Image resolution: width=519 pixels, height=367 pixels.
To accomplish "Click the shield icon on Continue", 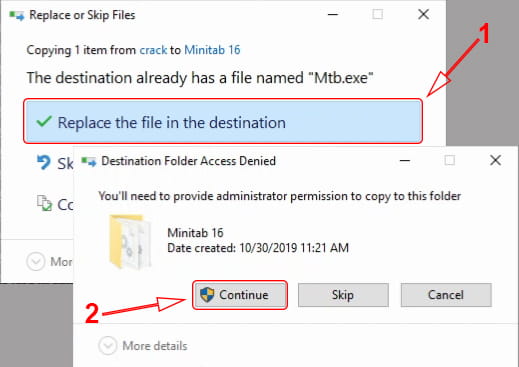I will pyautogui.click(x=207, y=295).
